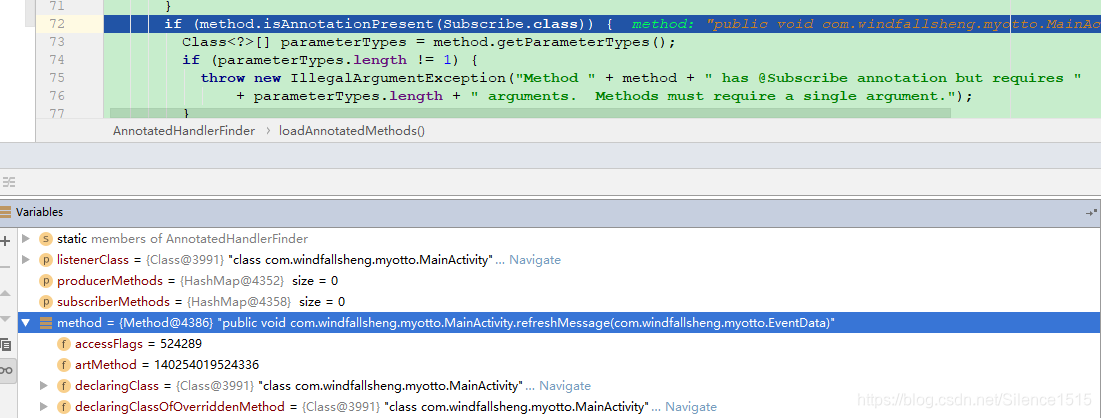This screenshot has height=418, width=1101.
Task: Click '{HashMap@4358}' value text
Action: (x=239, y=302)
